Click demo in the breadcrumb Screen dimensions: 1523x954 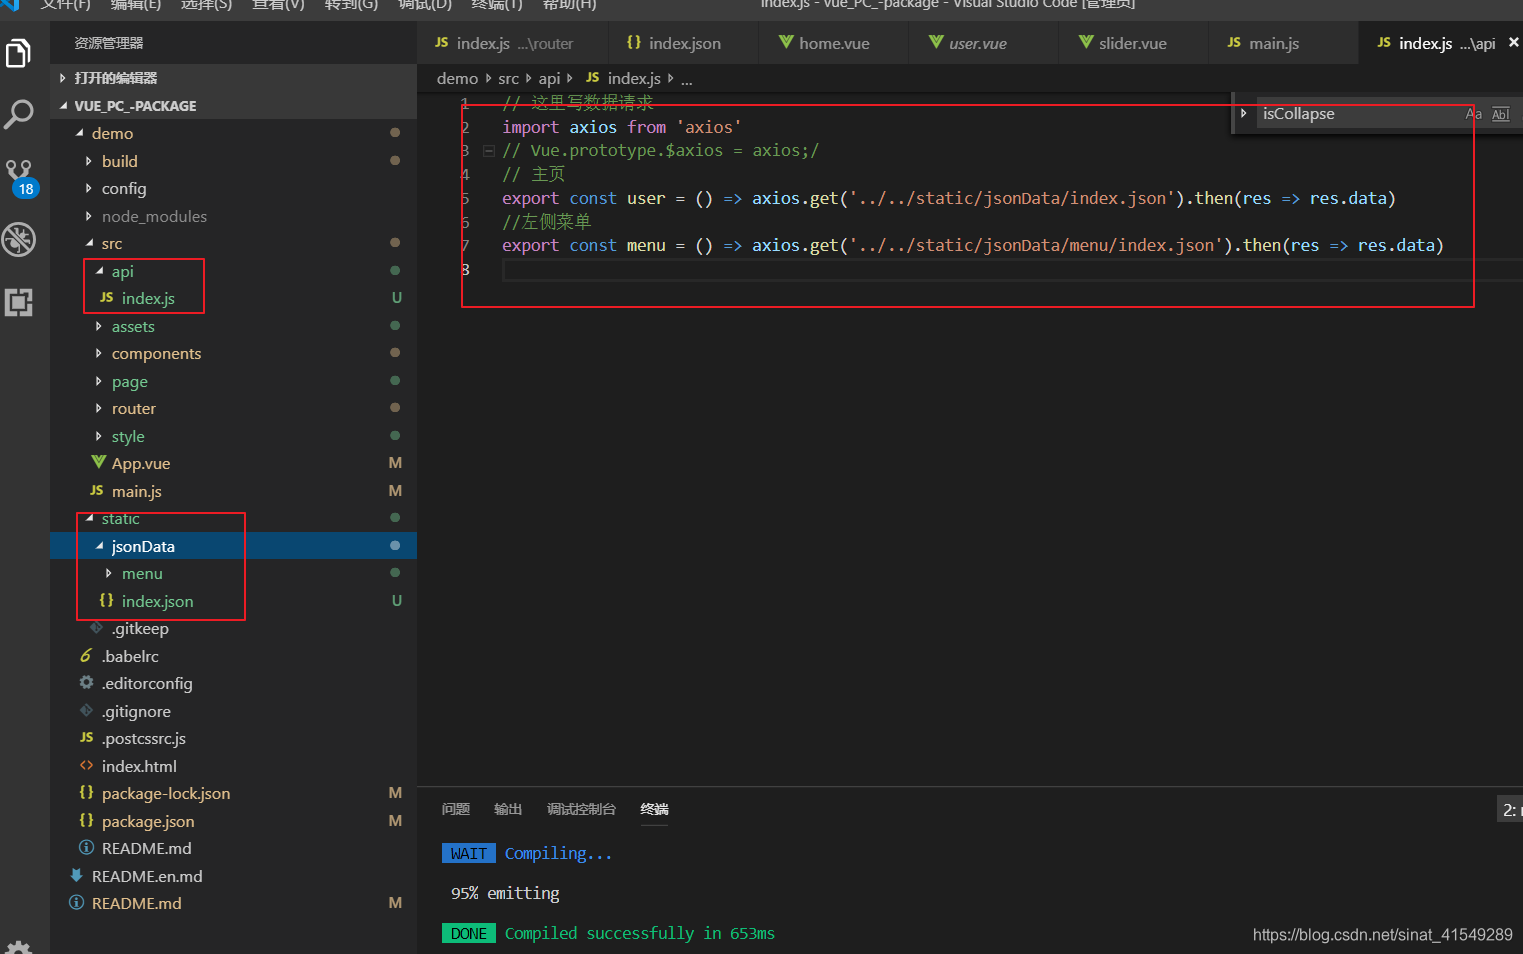(x=457, y=78)
